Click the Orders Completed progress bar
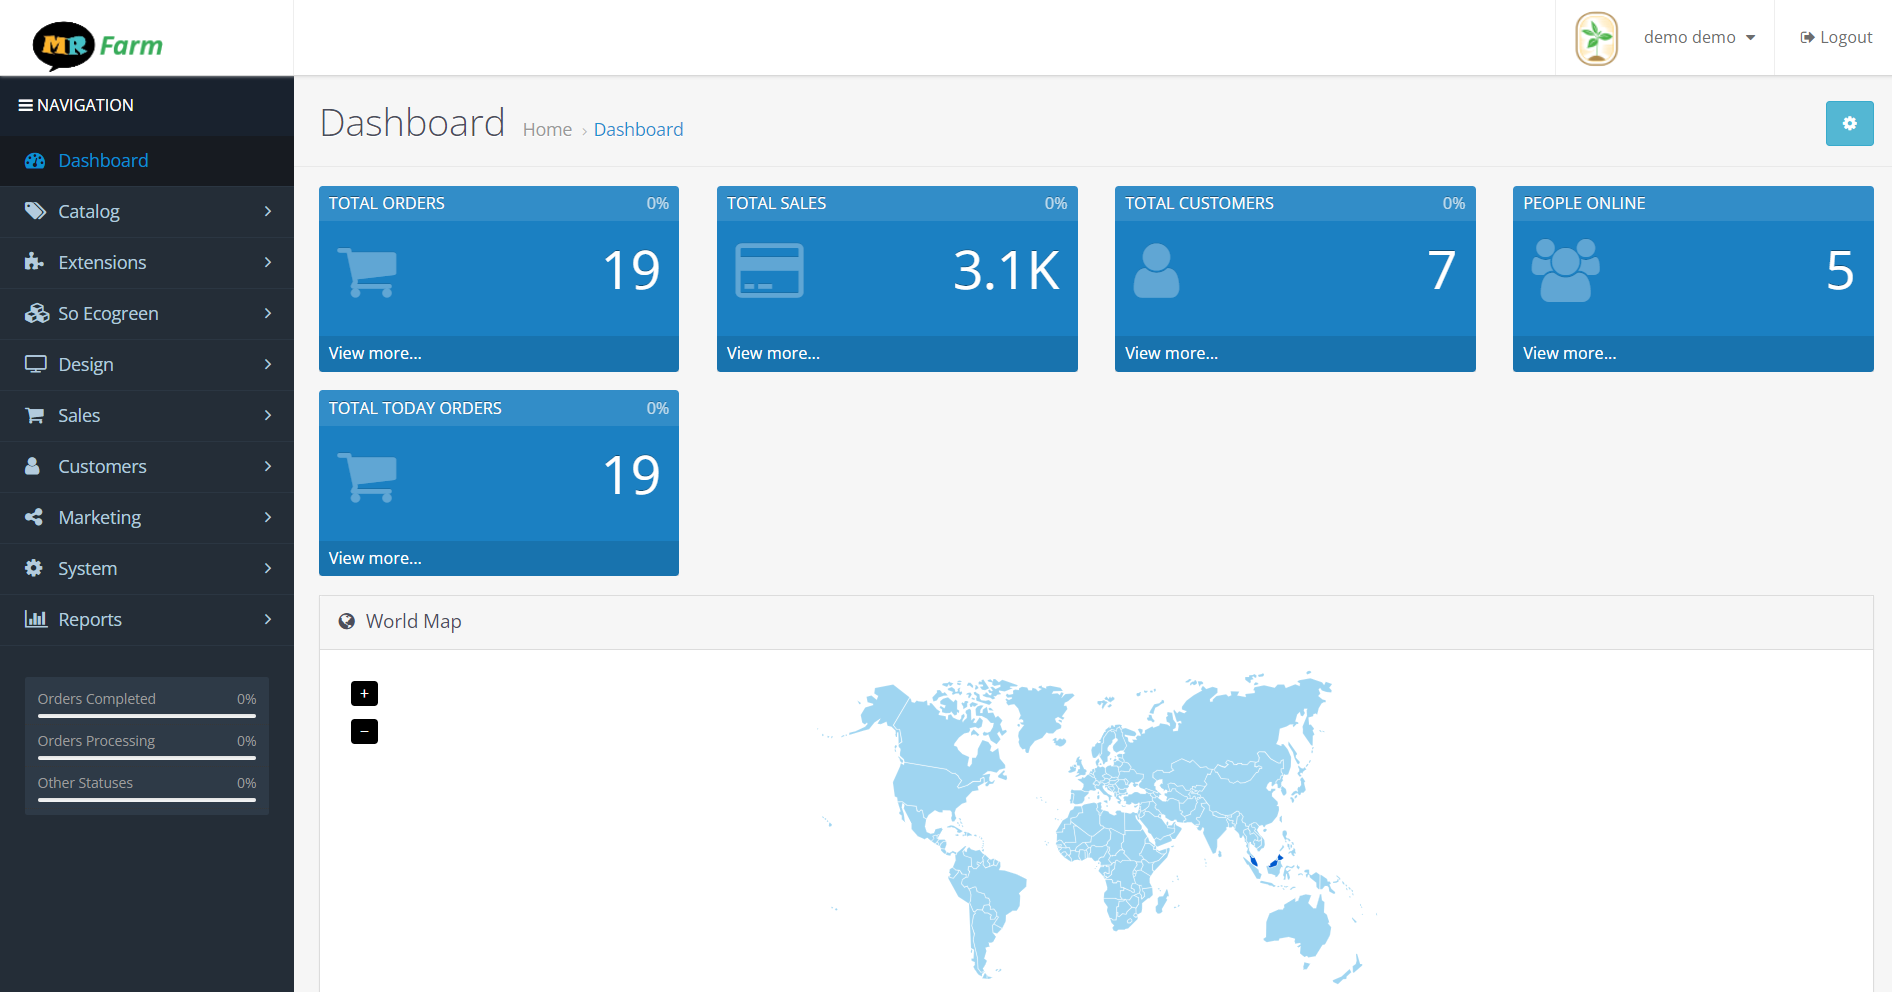 (x=147, y=716)
